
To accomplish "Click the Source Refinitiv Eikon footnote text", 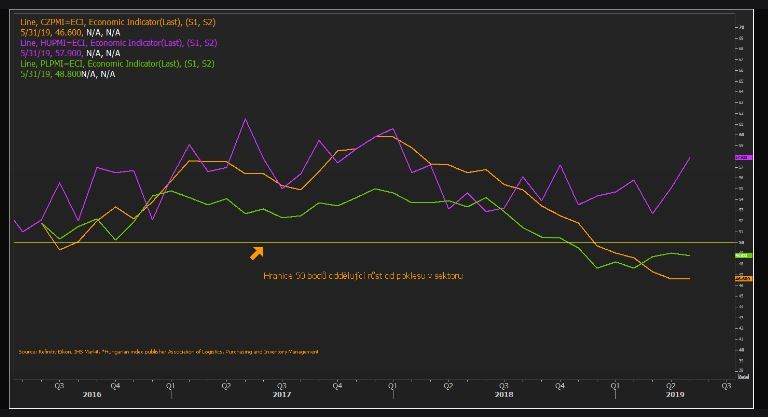I will tap(168, 351).
